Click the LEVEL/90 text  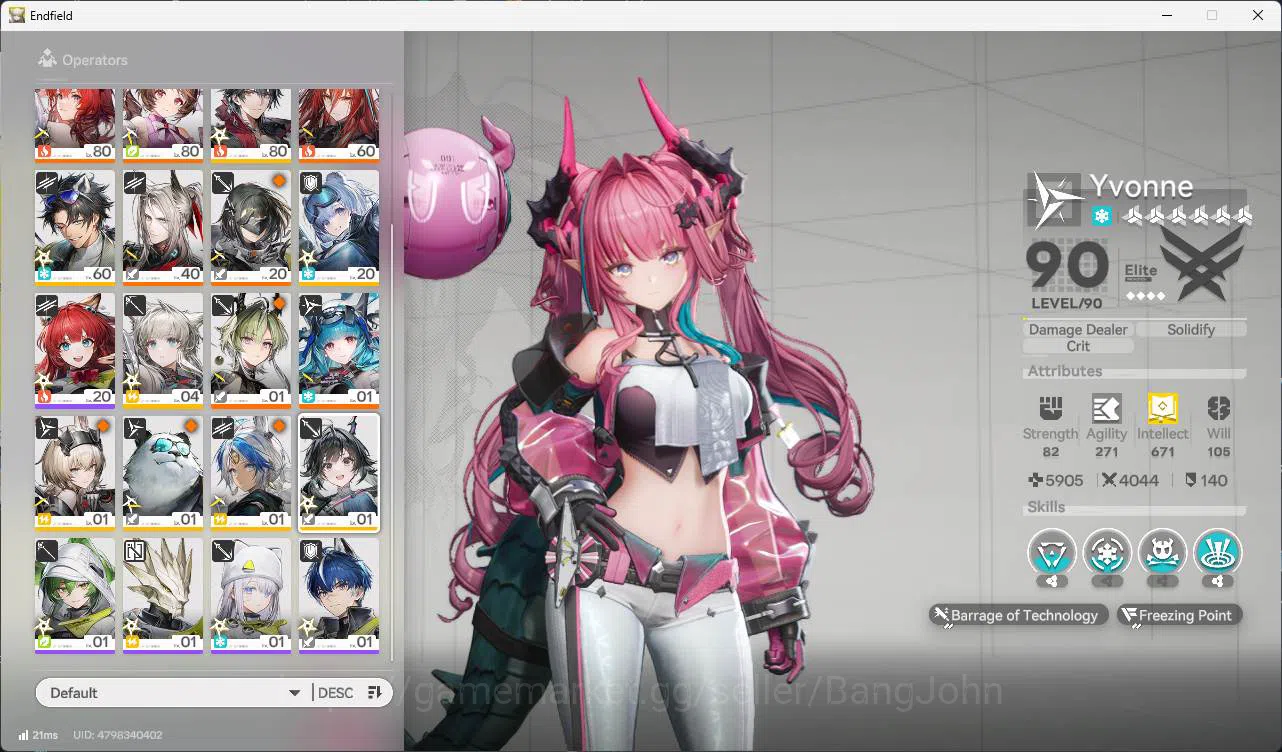tap(1066, 303)
